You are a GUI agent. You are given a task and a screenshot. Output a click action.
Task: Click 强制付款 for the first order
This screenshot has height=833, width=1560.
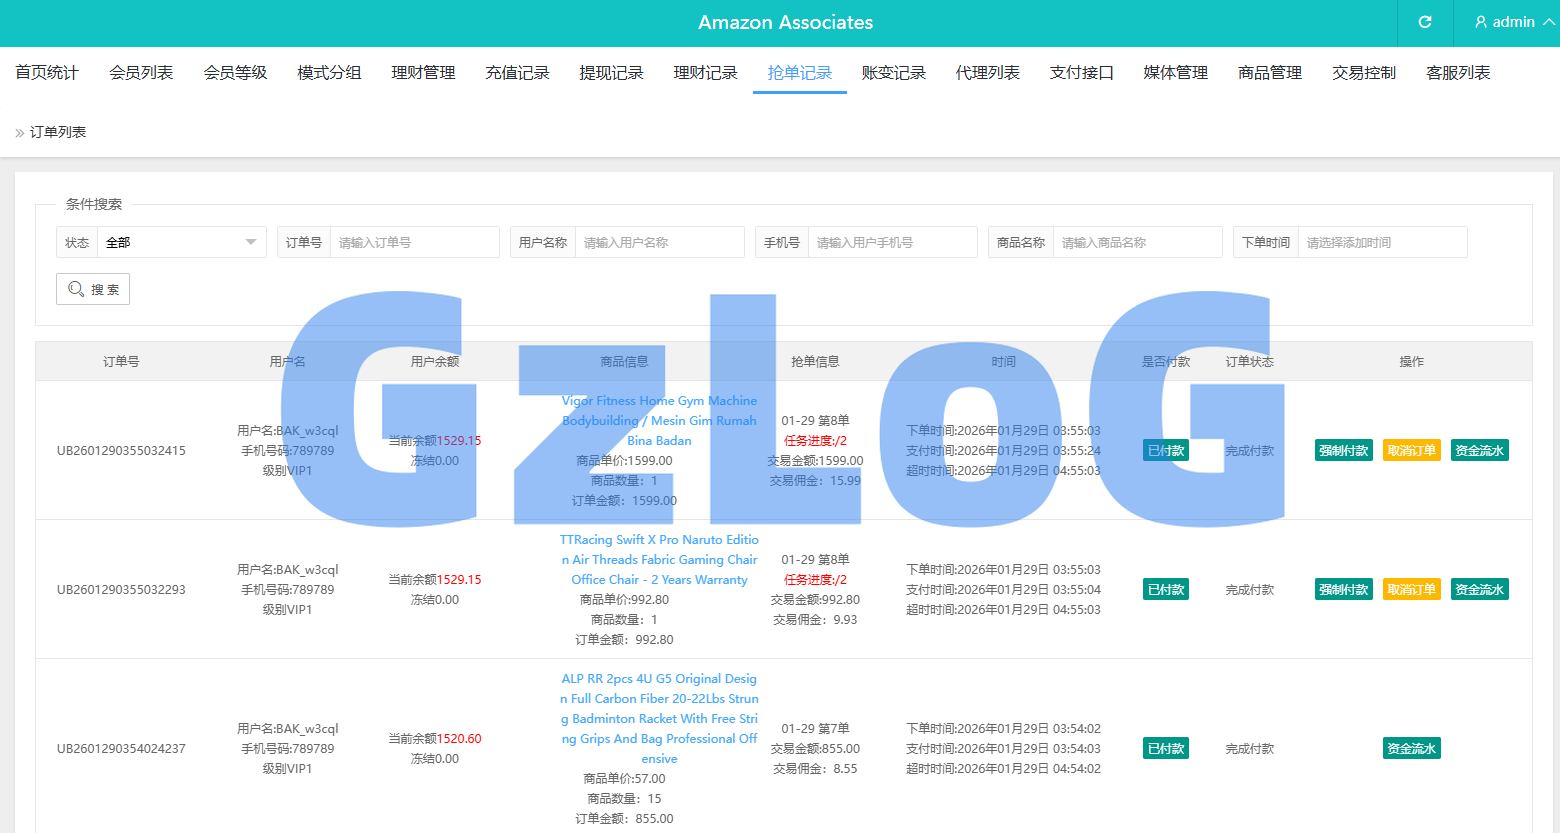1343,450
